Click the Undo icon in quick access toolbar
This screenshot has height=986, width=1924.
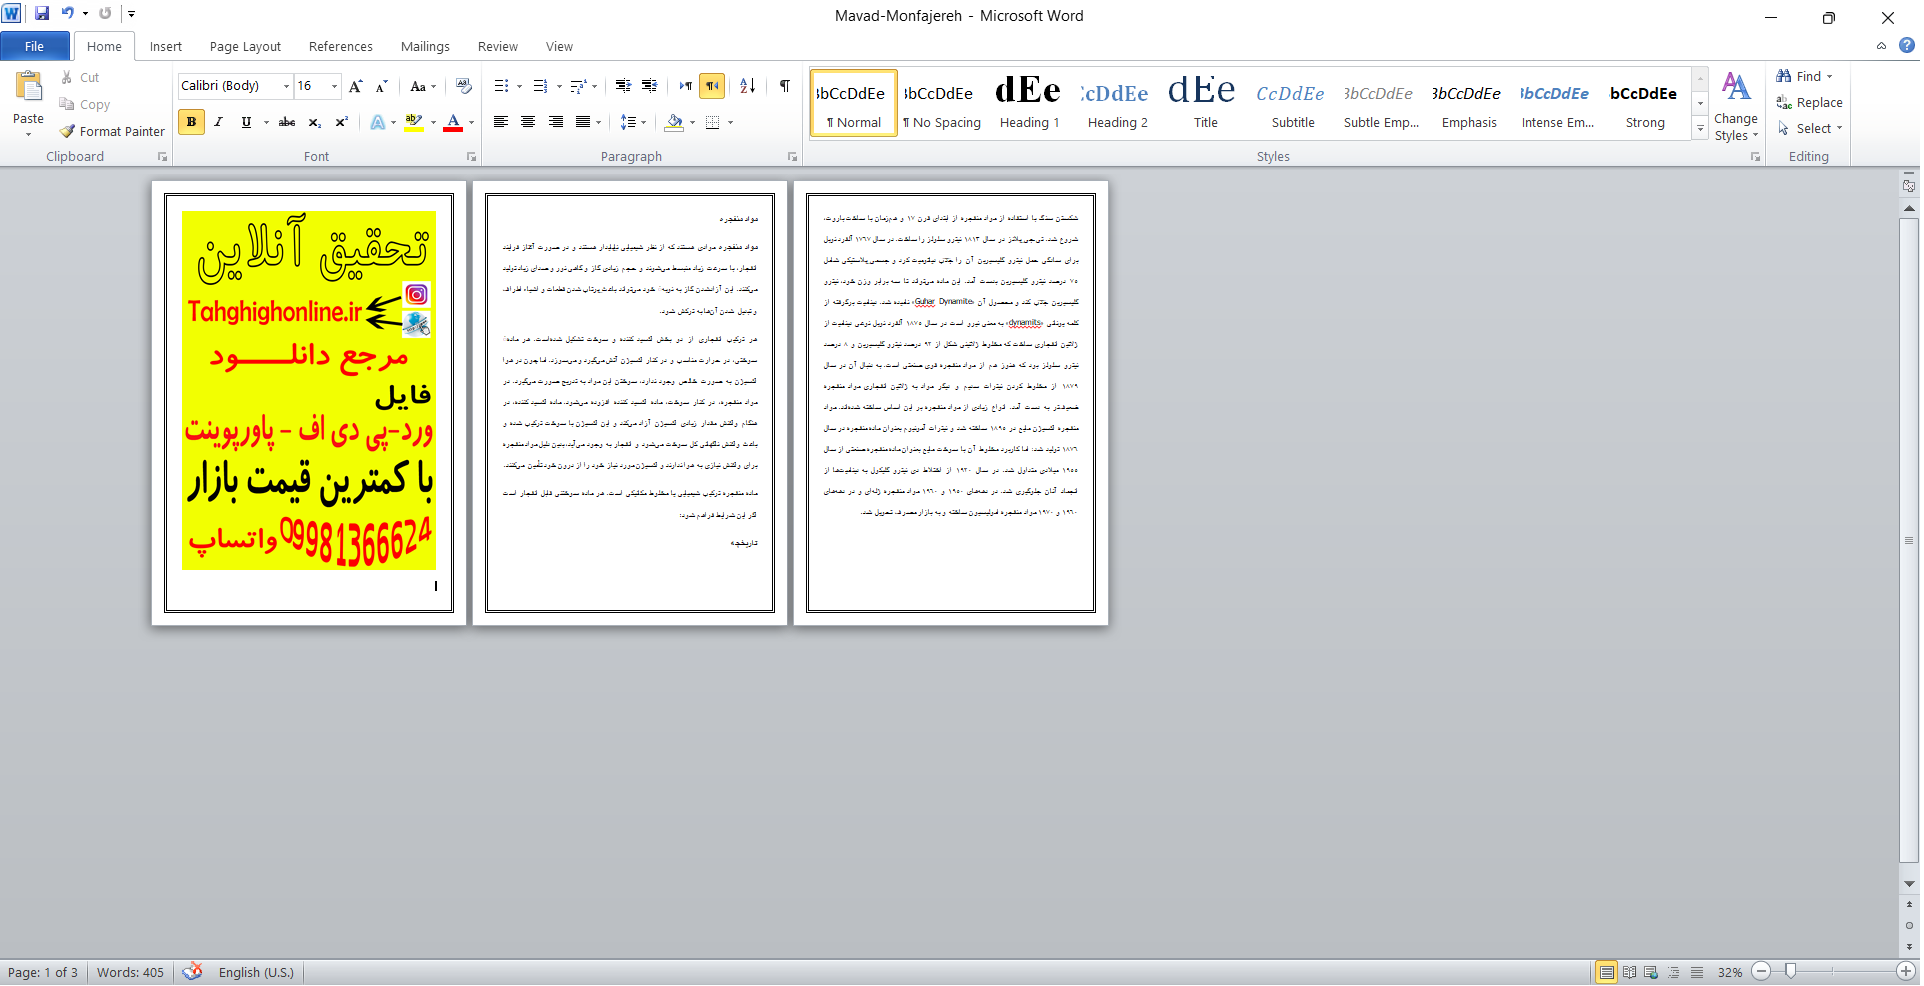click(67, 14)
